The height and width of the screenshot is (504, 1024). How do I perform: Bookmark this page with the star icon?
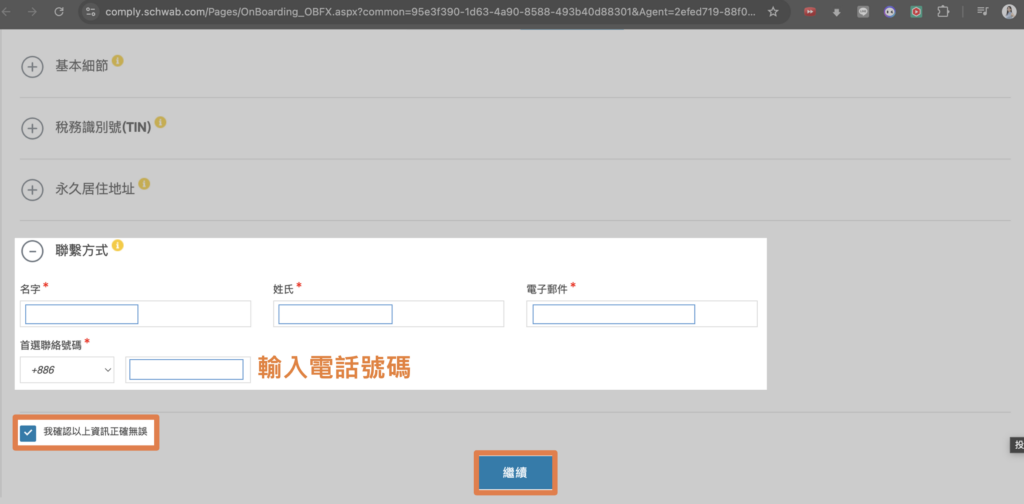coord(774,12)
